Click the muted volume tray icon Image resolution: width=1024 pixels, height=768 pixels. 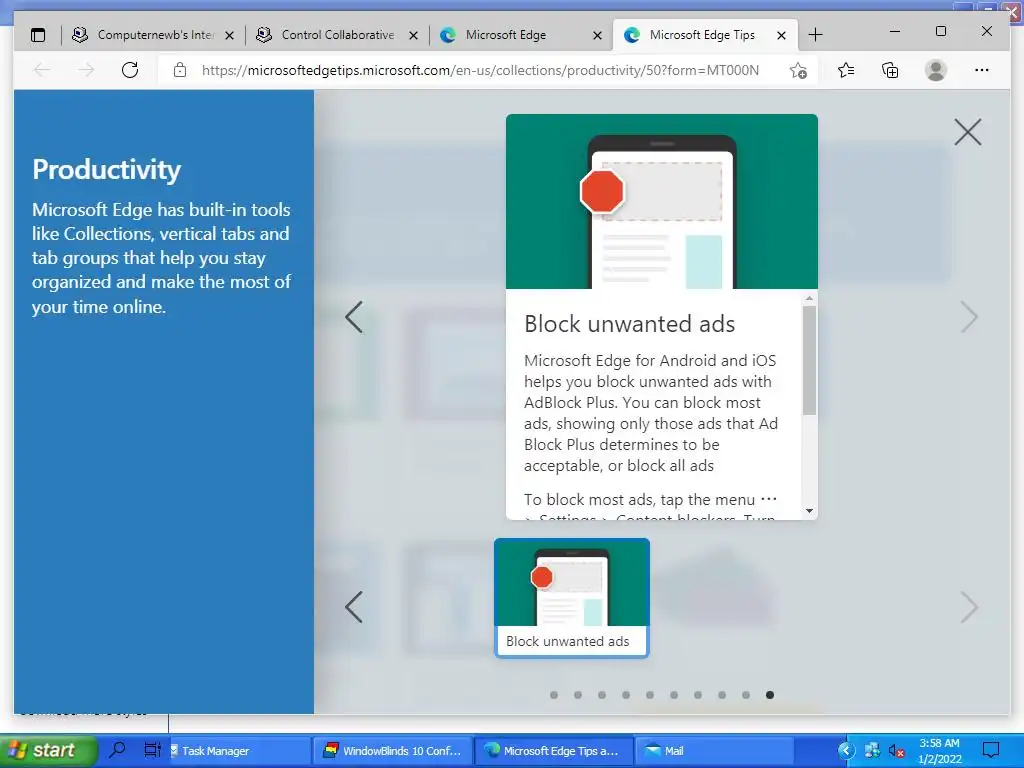tap(897, 751)
